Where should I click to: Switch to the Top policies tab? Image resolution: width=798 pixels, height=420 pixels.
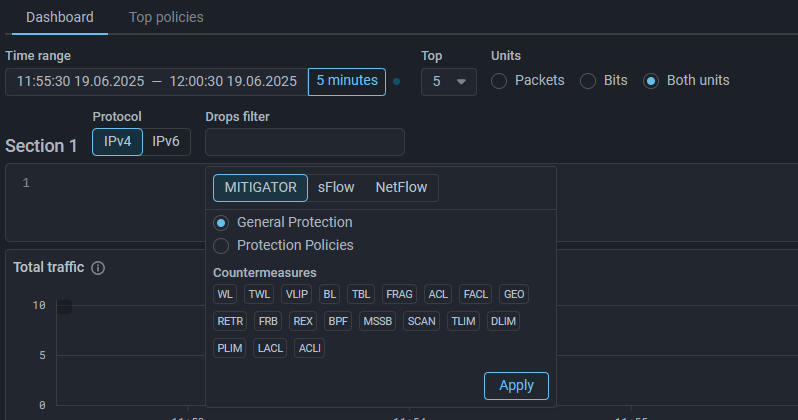pyautogui.click(x=166, y=17)
